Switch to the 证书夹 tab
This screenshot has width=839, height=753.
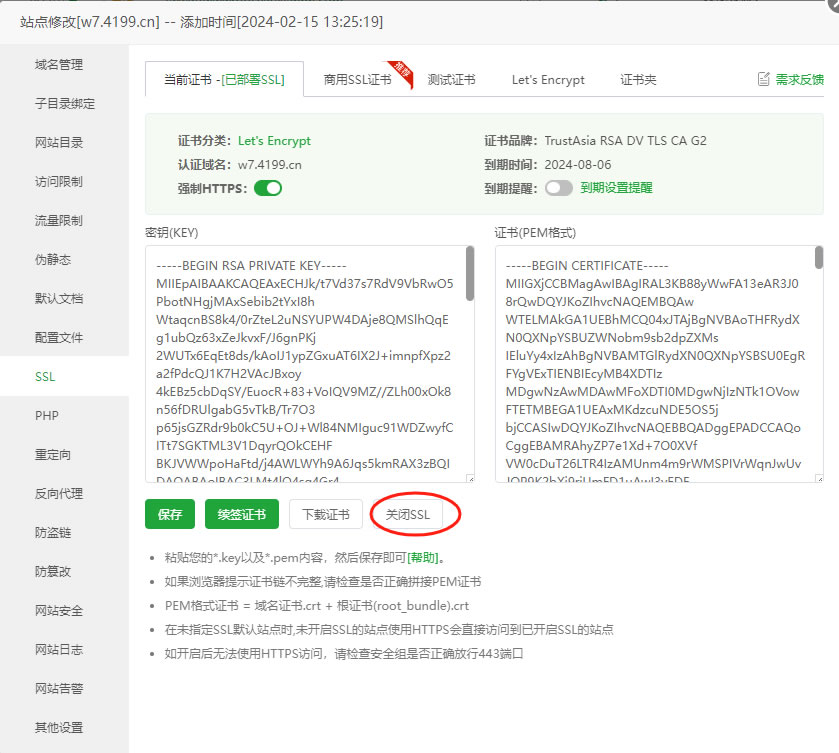[638, 80]
